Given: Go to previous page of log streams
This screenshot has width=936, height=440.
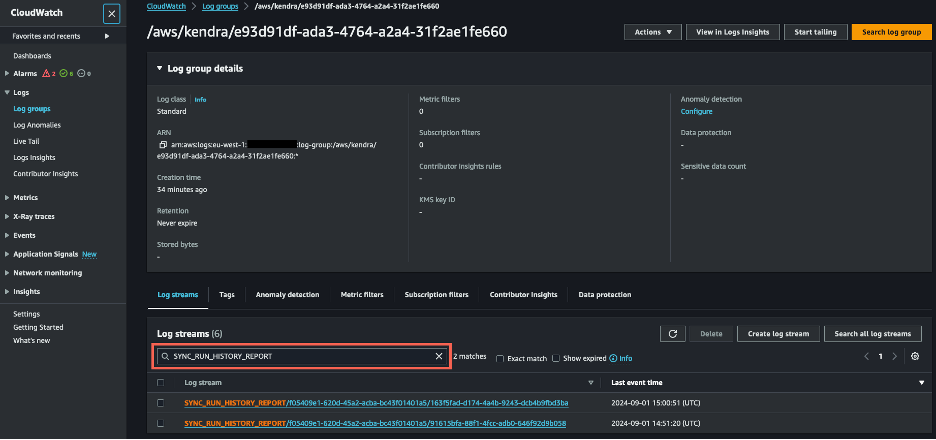Looking at the screenshot, I should pyautogui.click(x=867, y=356).
